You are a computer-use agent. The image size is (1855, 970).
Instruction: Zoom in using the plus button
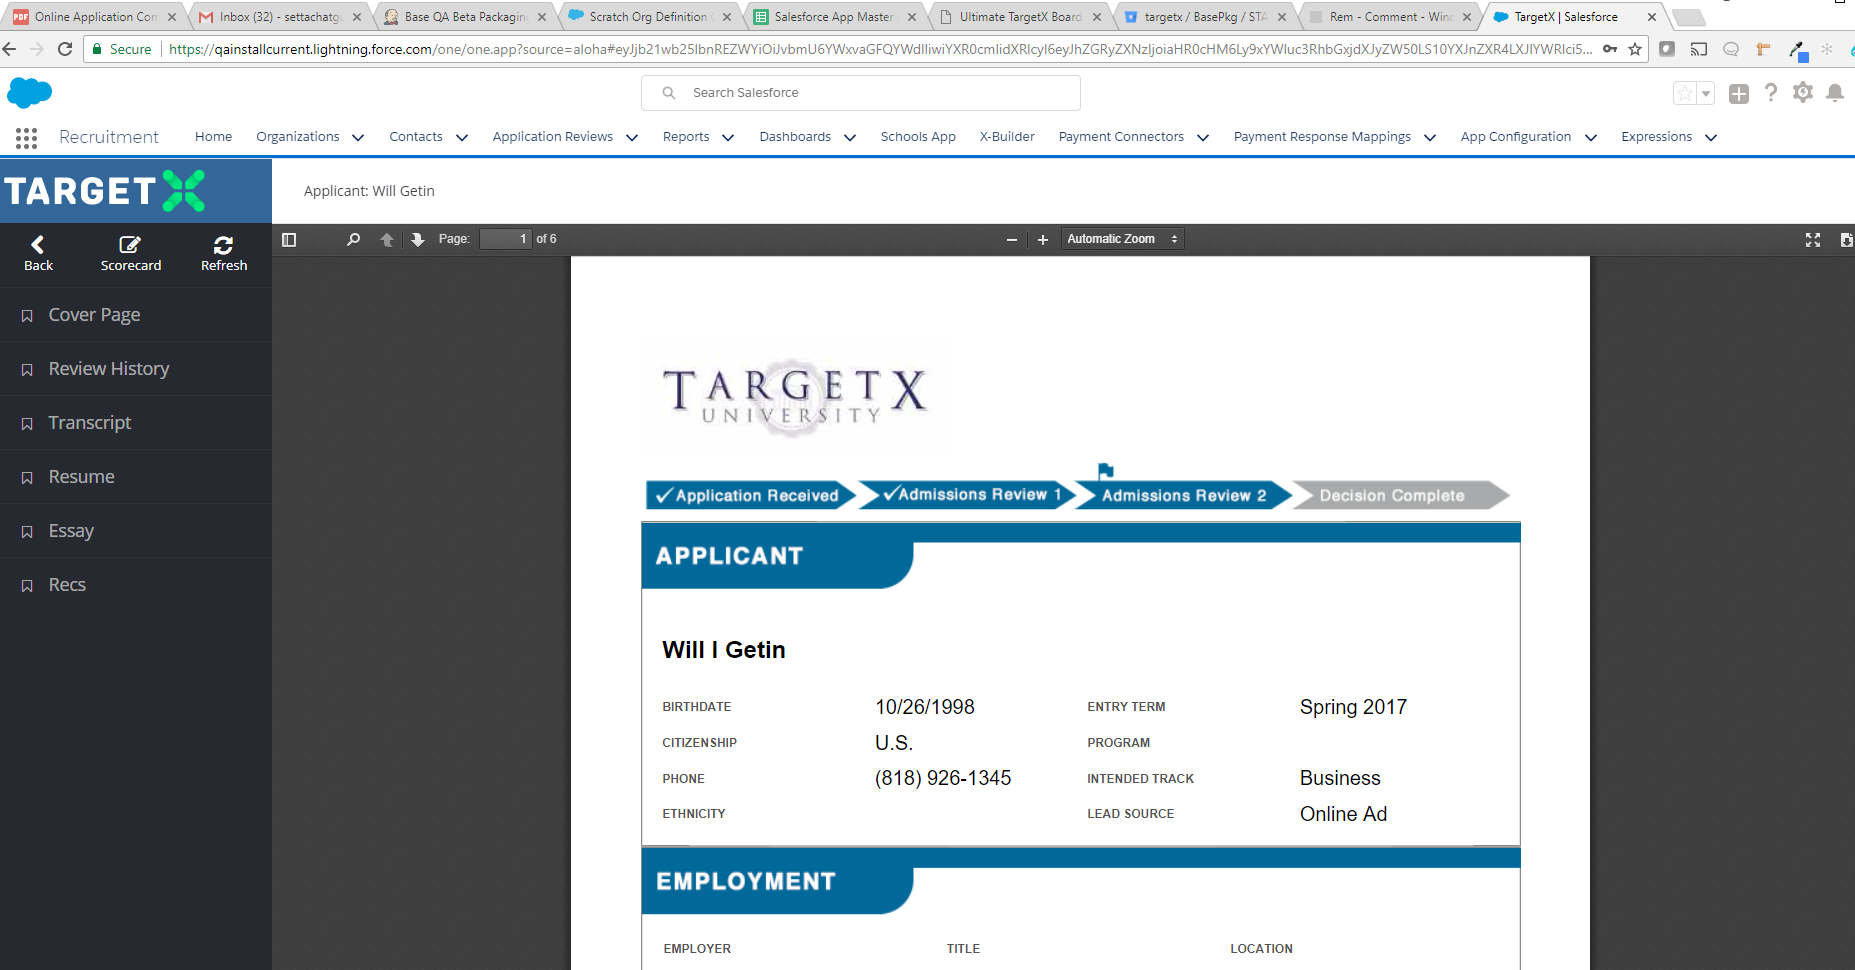point(1043,240)
